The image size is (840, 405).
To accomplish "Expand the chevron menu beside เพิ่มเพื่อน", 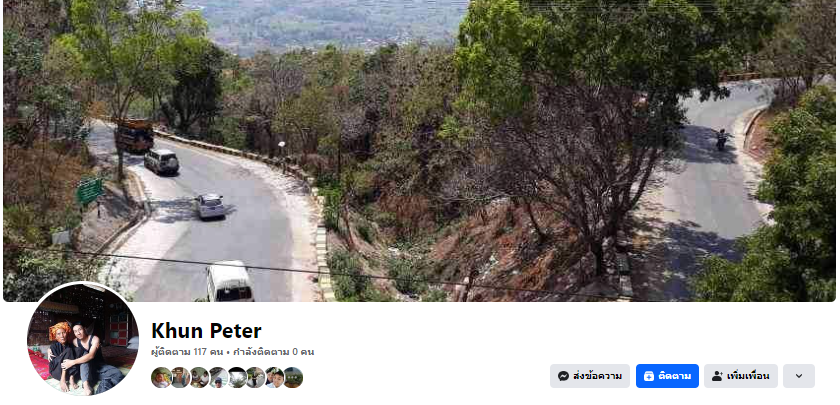I will click(x=799, y=376).
